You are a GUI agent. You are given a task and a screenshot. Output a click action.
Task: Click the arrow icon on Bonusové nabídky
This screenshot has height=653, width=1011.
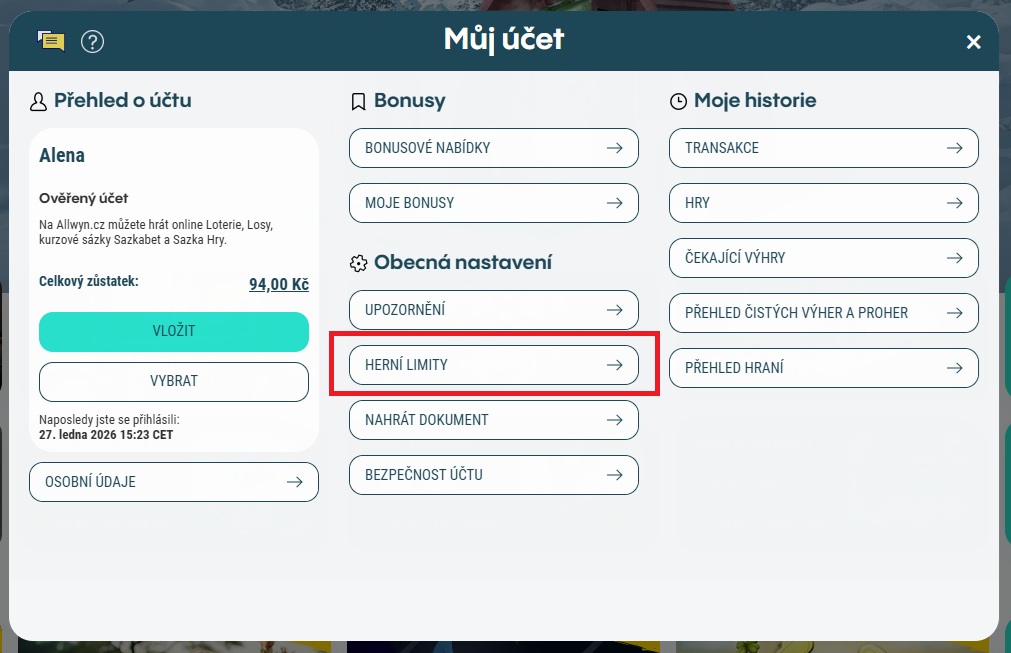(615, 148)
